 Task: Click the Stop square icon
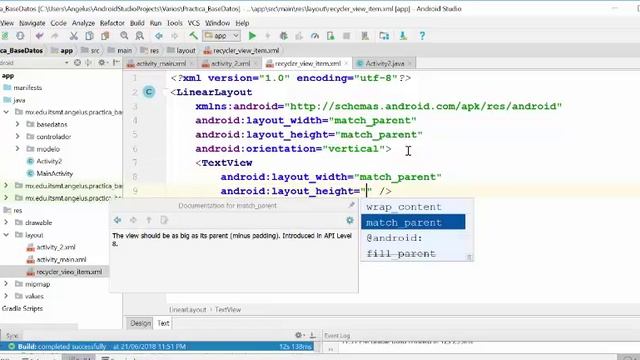tap(347, 36)
